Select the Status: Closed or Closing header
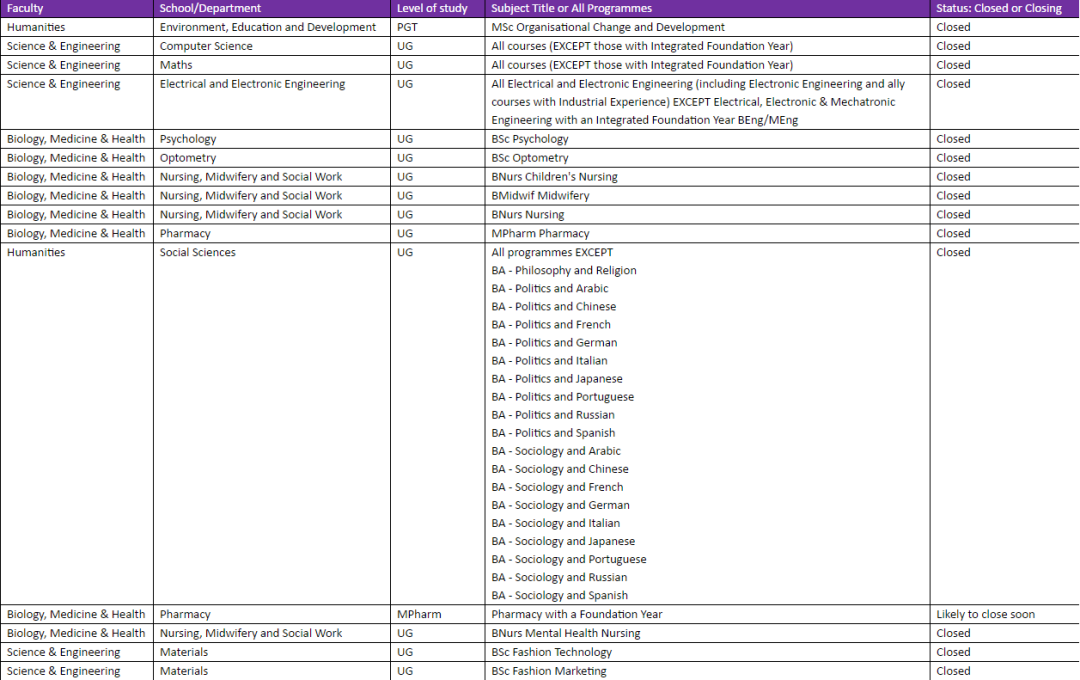This screenshot has width=1080, height=680. pos(999,8)
